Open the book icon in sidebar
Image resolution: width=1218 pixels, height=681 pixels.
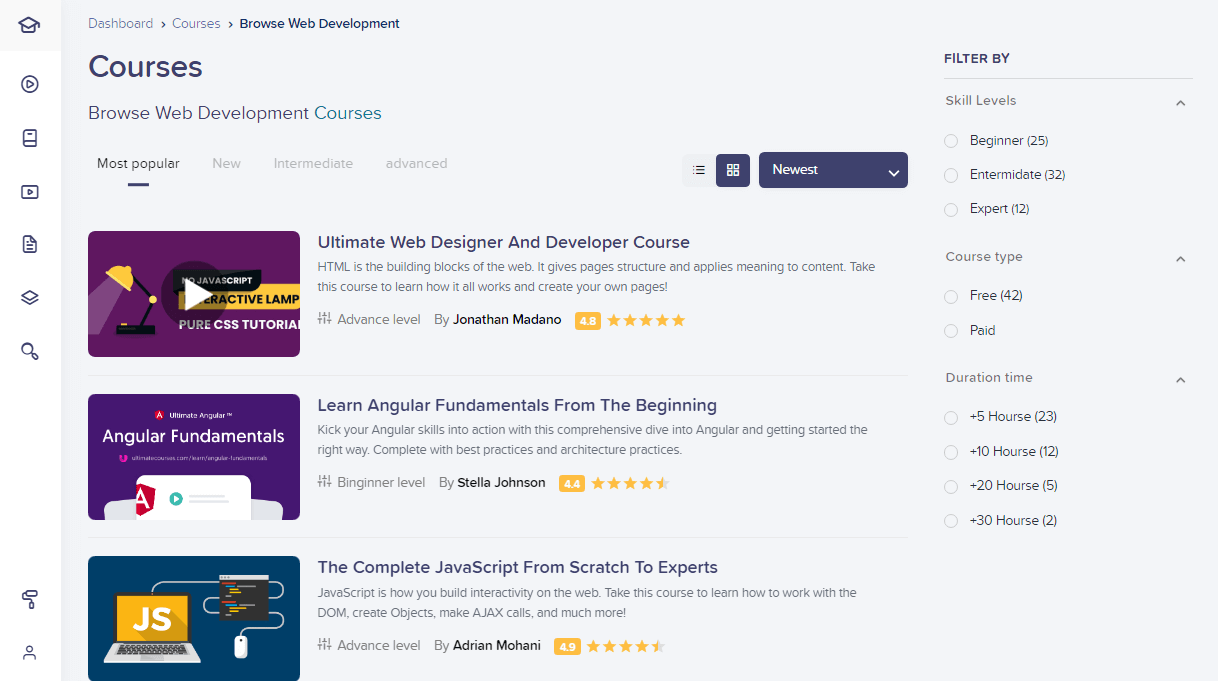pyautogui.click(x=30, y=138)
